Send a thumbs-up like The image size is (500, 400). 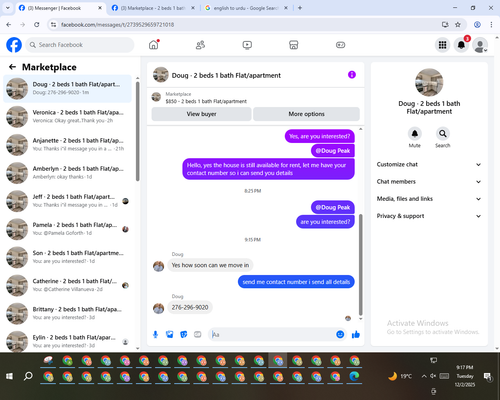click(356, 334)
